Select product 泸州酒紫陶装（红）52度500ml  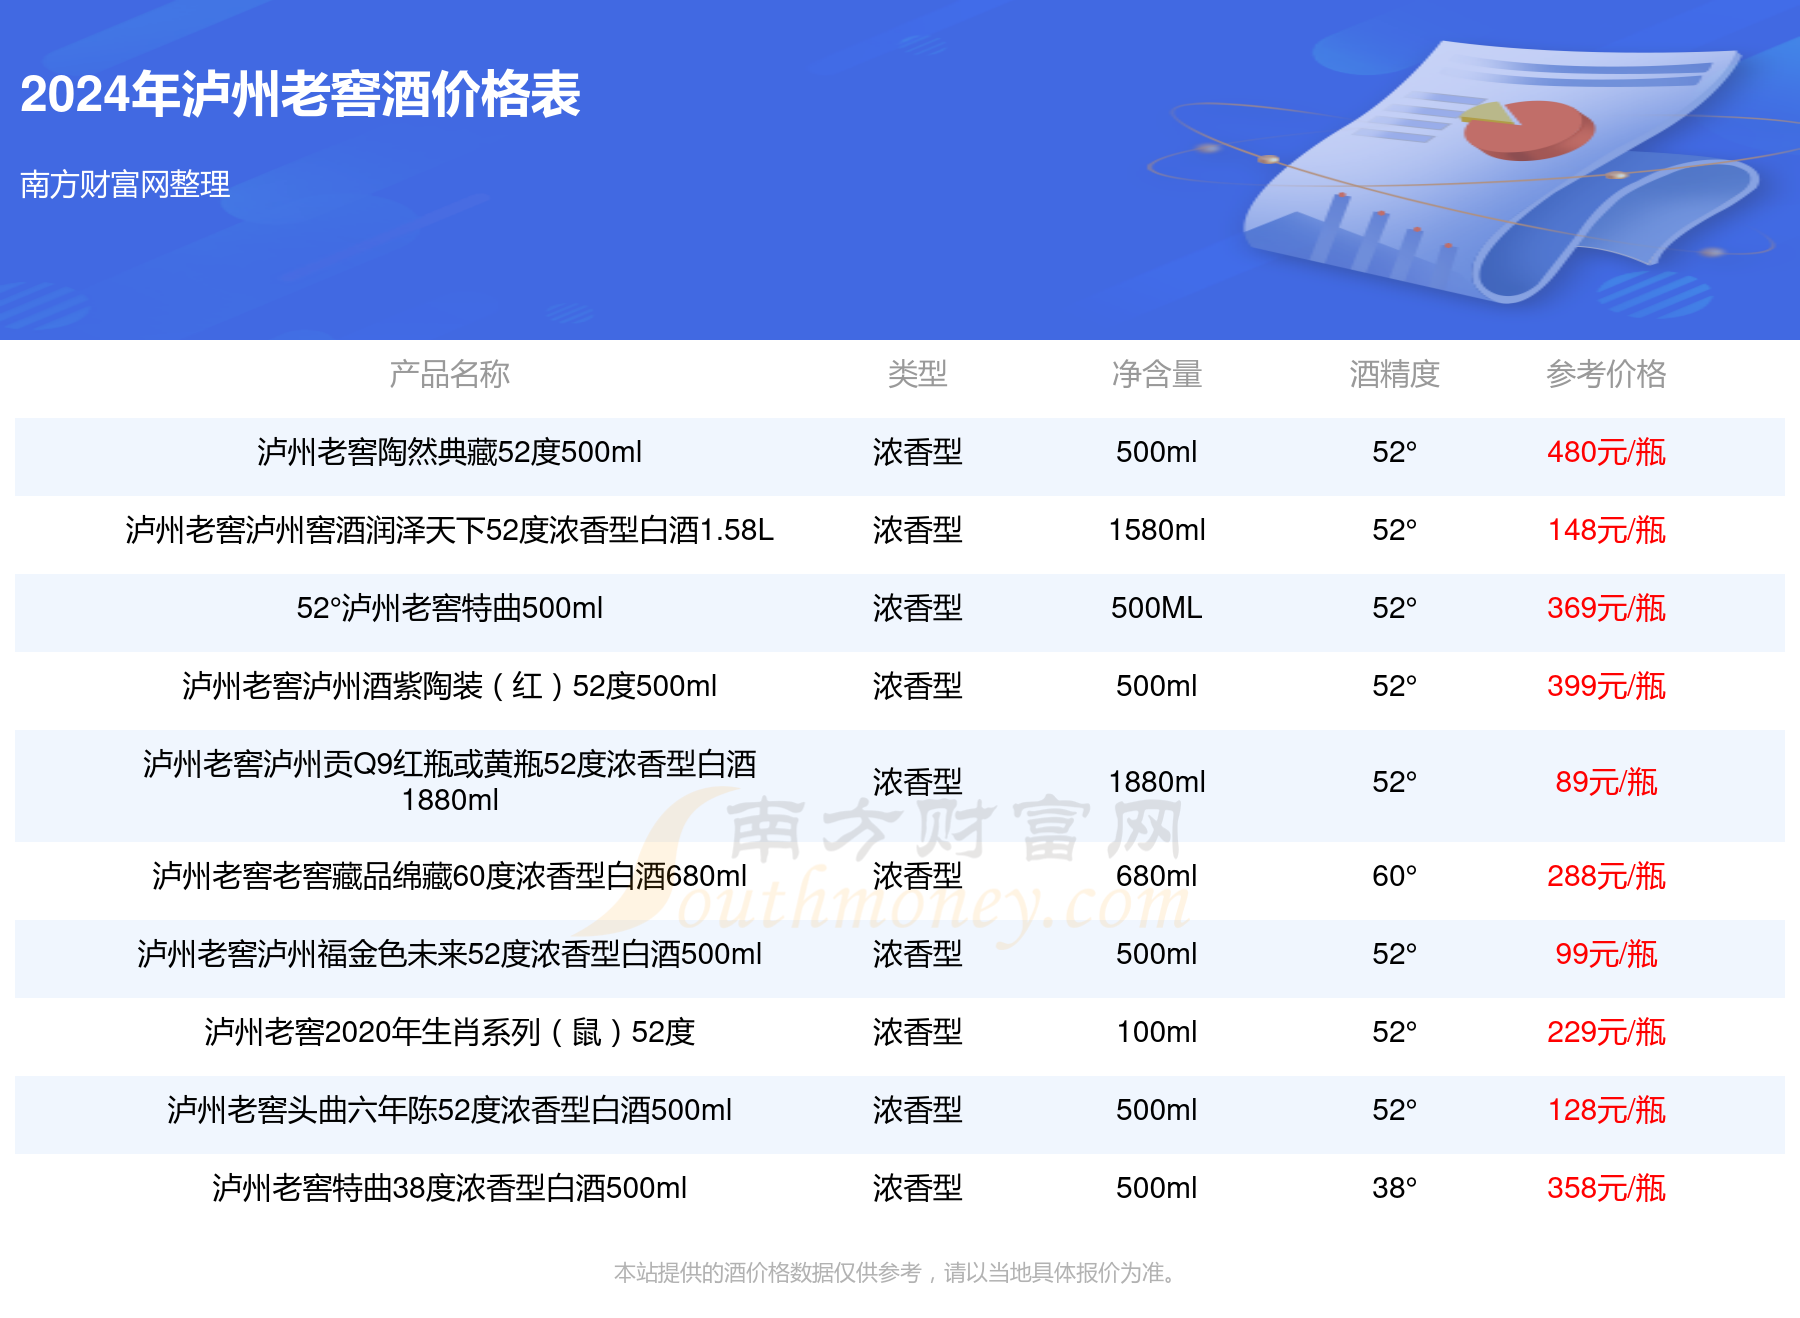click(x=449, y=686)
